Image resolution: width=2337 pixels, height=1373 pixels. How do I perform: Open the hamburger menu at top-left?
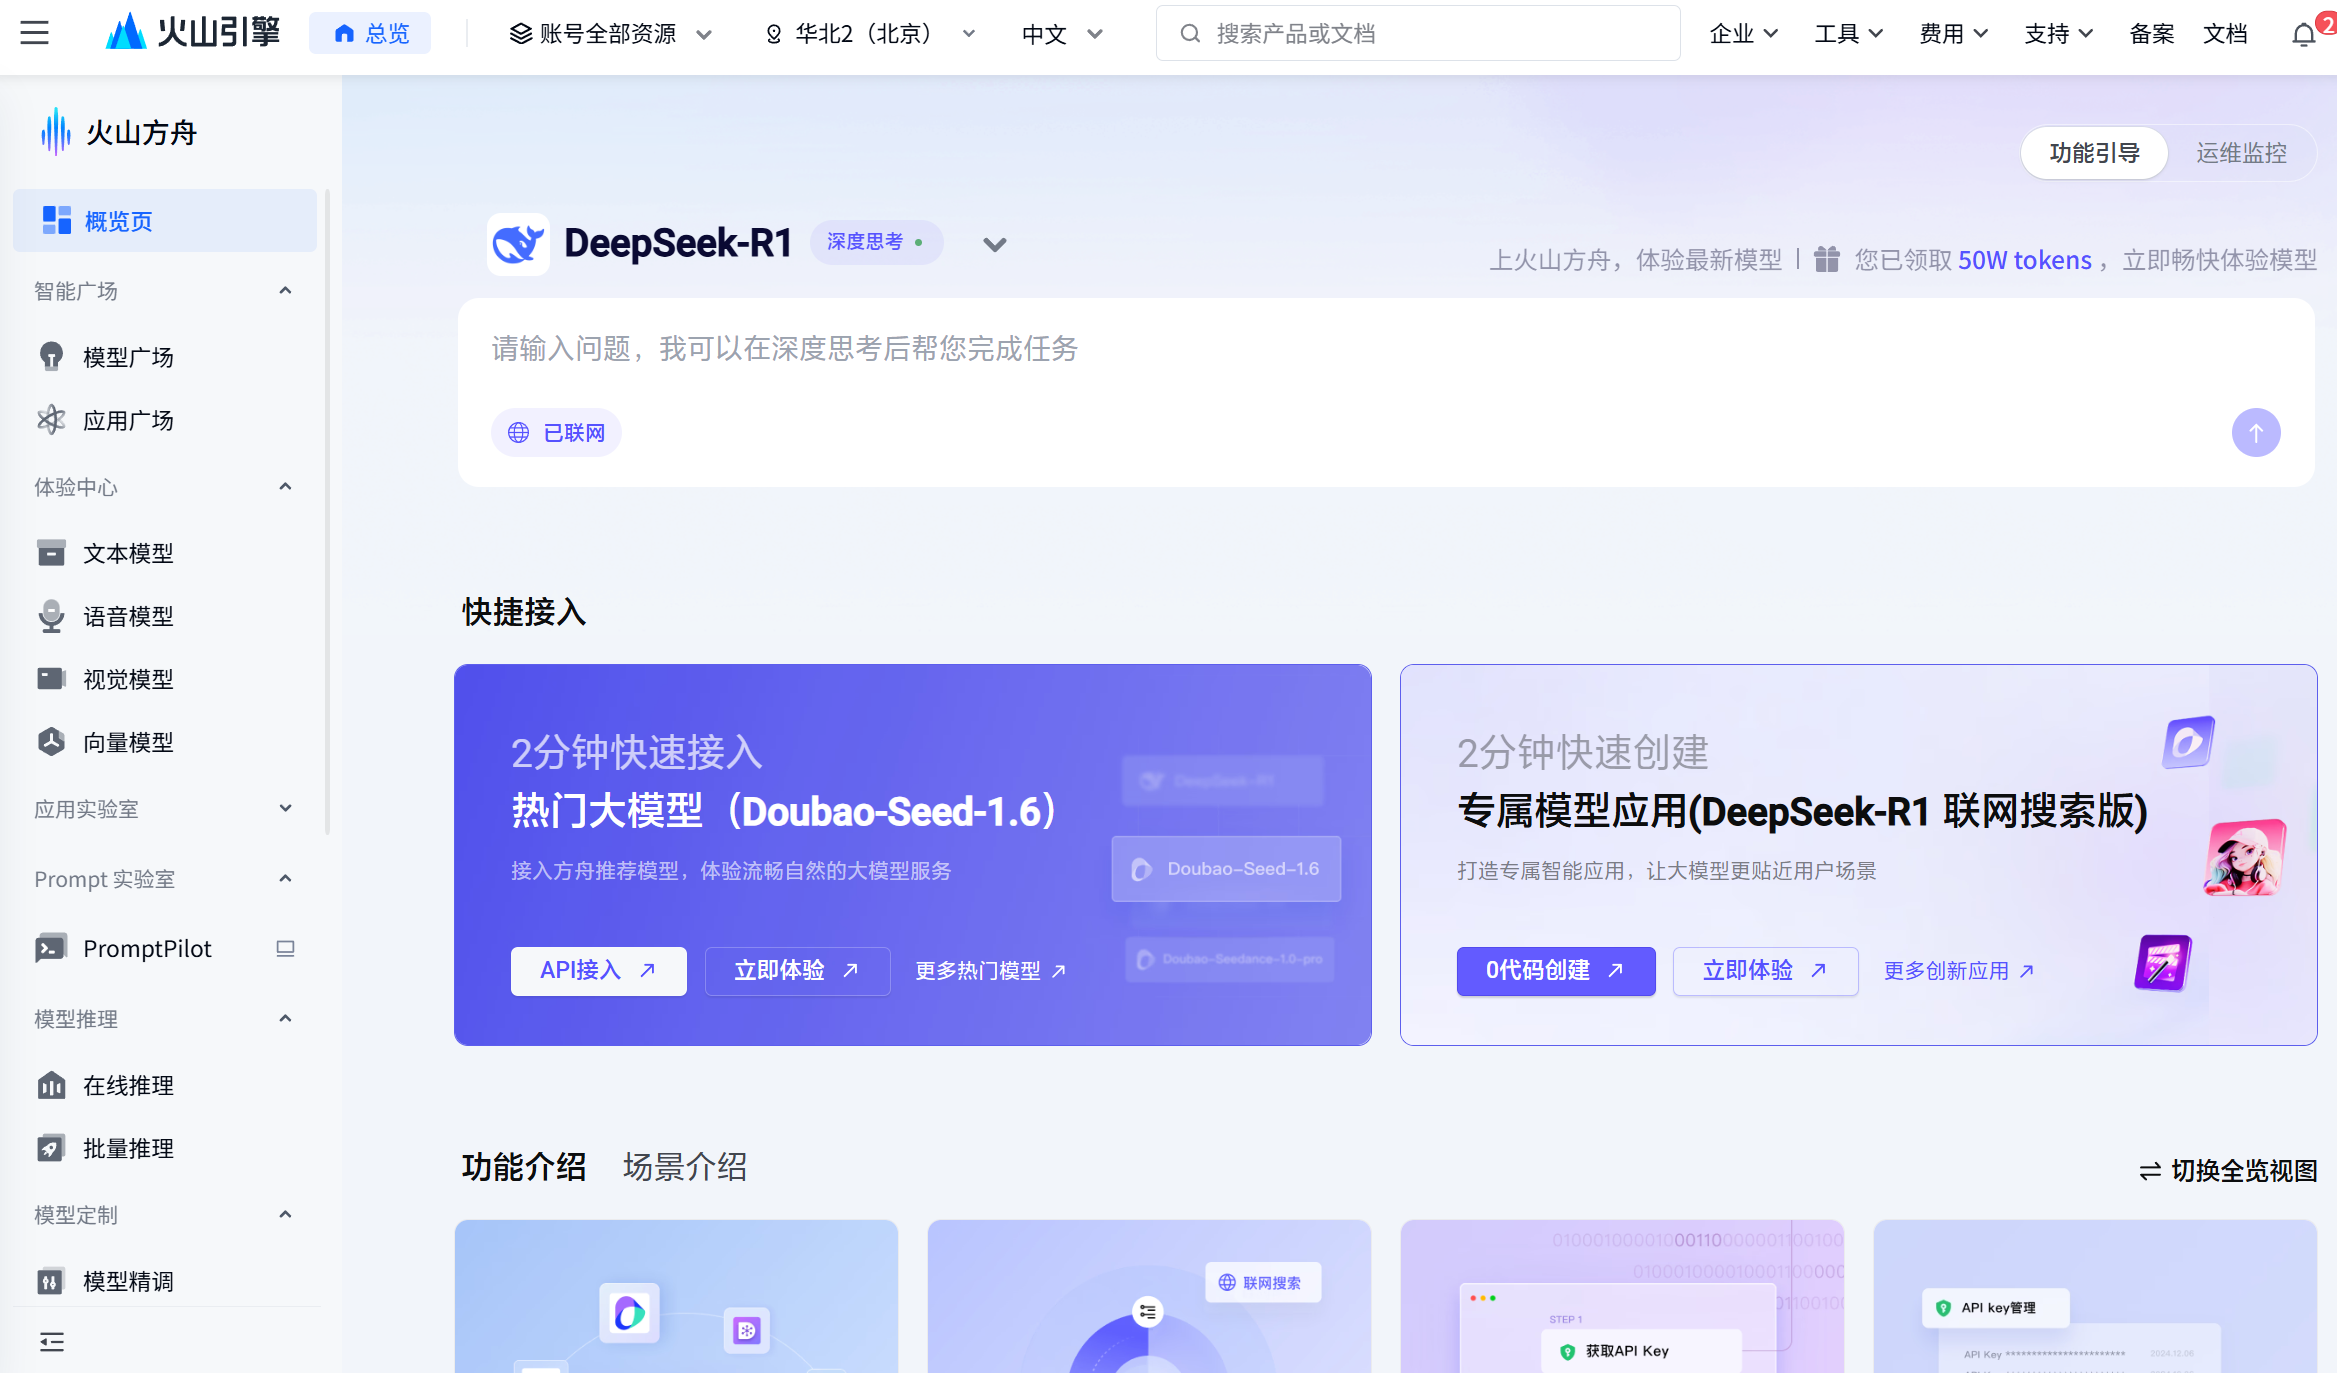click(34, 33)
